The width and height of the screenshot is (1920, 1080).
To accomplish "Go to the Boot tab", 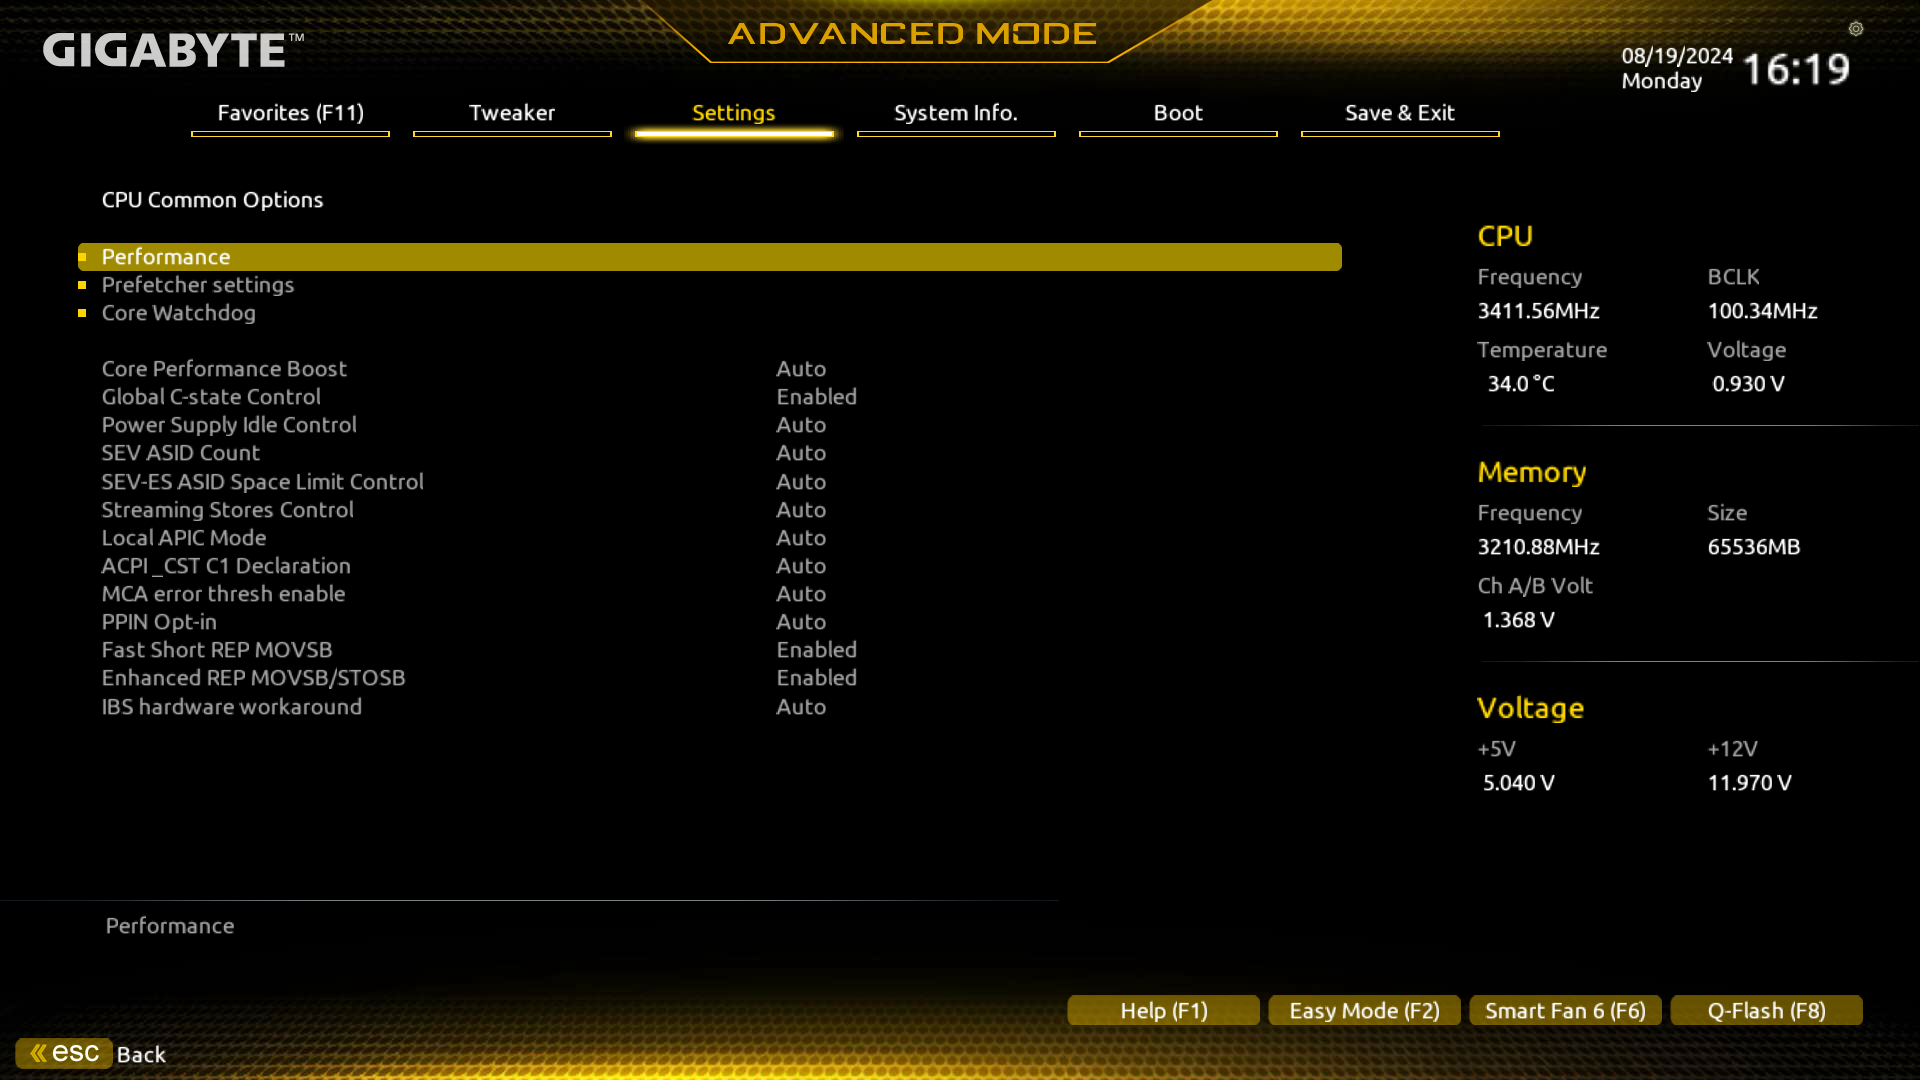I will [1178, 113].
